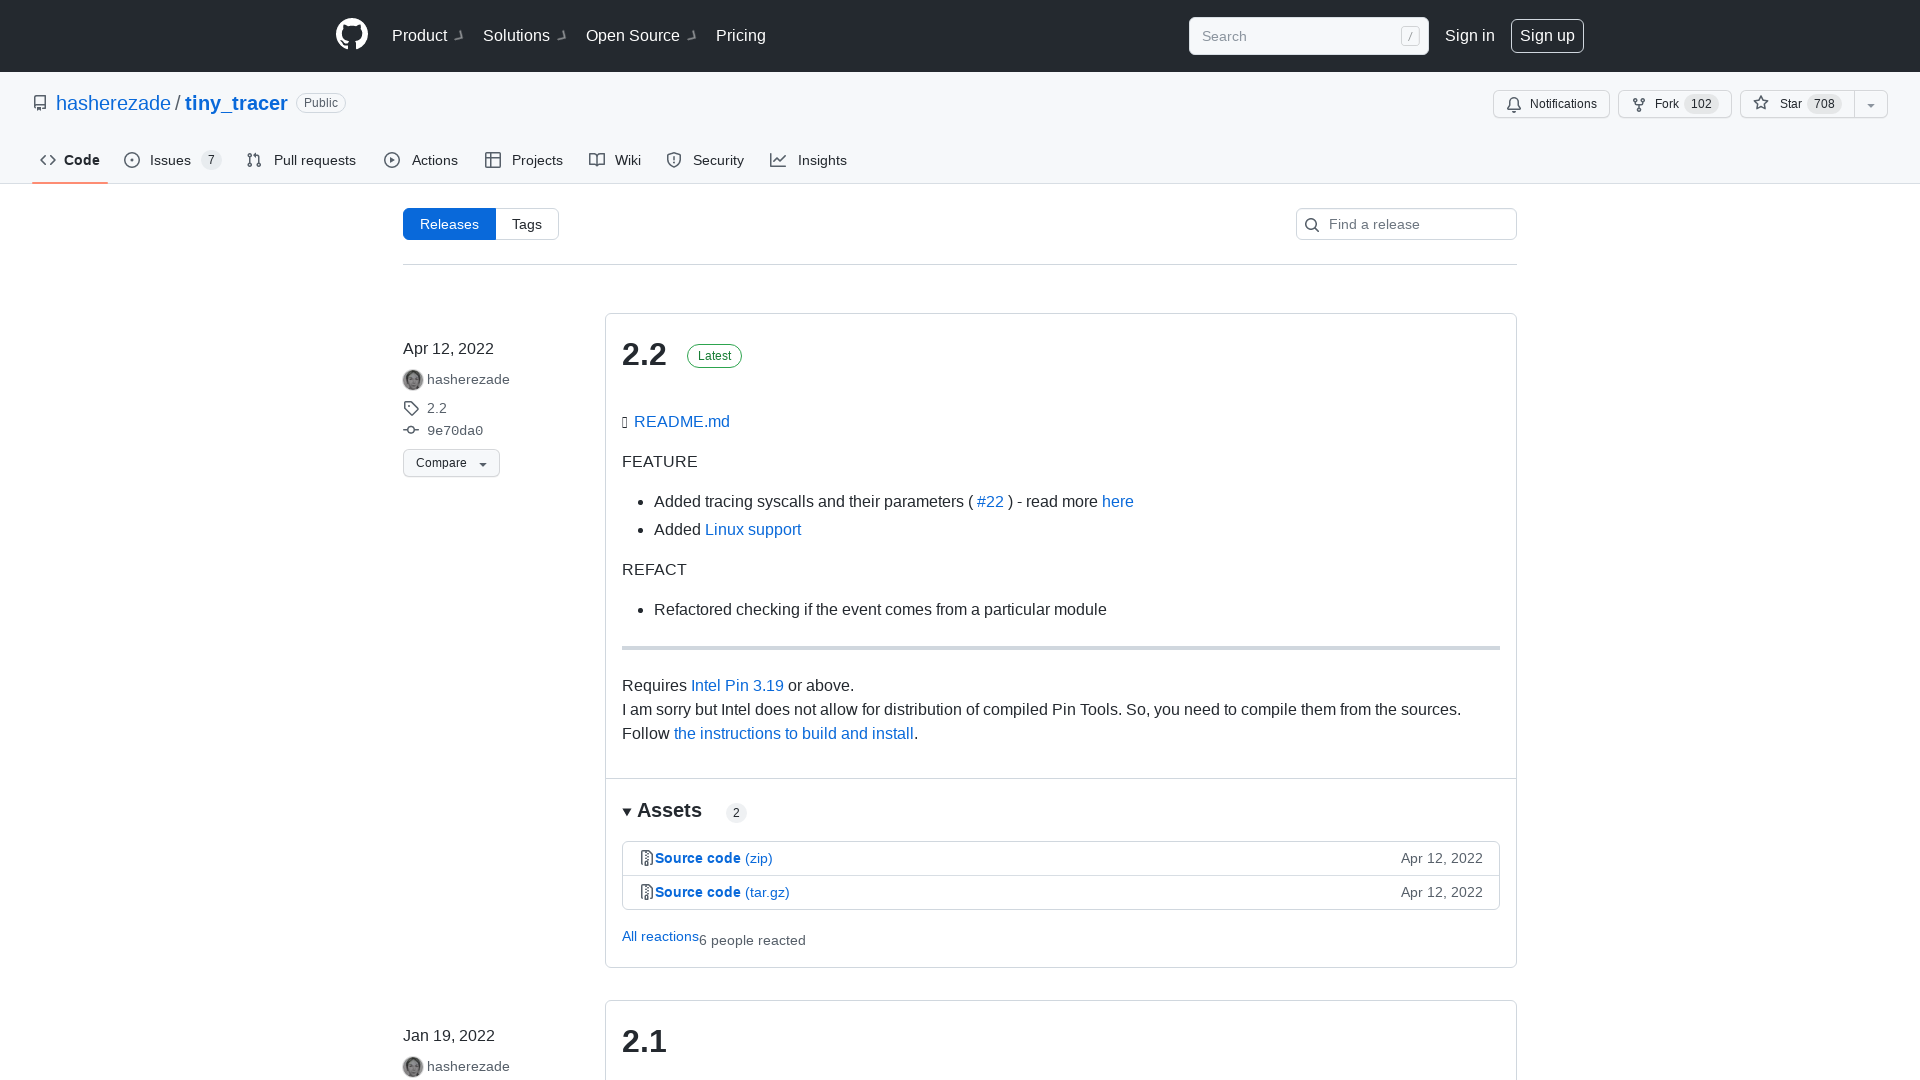Click the slash shortcut icon in Search
Image resolution: width=1920 pixels, height=1080 pixels.
coord(1410,36)
